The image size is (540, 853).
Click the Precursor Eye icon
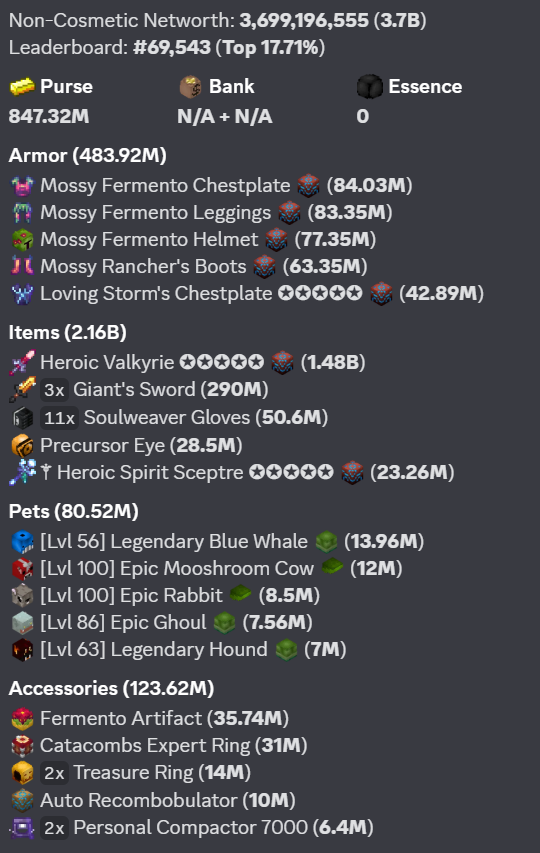coord(22,446)
